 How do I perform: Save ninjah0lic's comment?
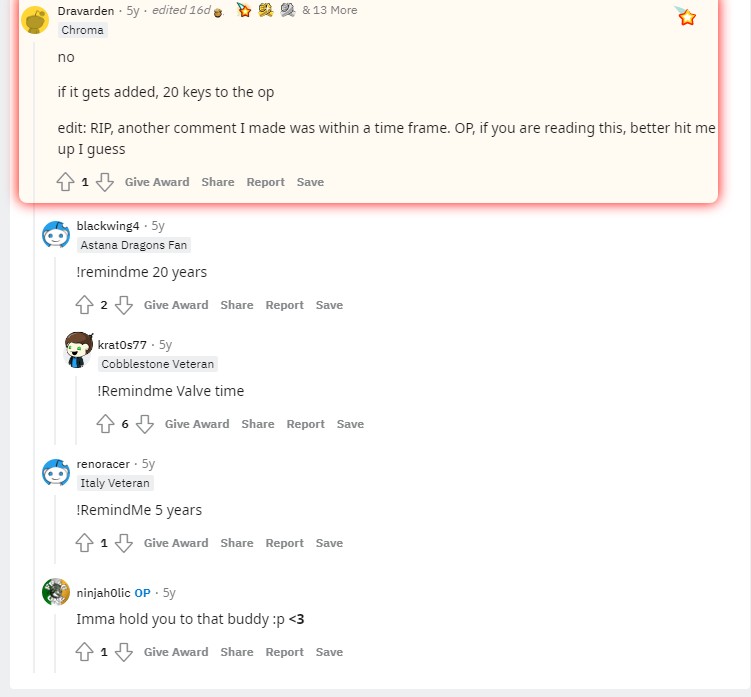(x=329, y=652)
